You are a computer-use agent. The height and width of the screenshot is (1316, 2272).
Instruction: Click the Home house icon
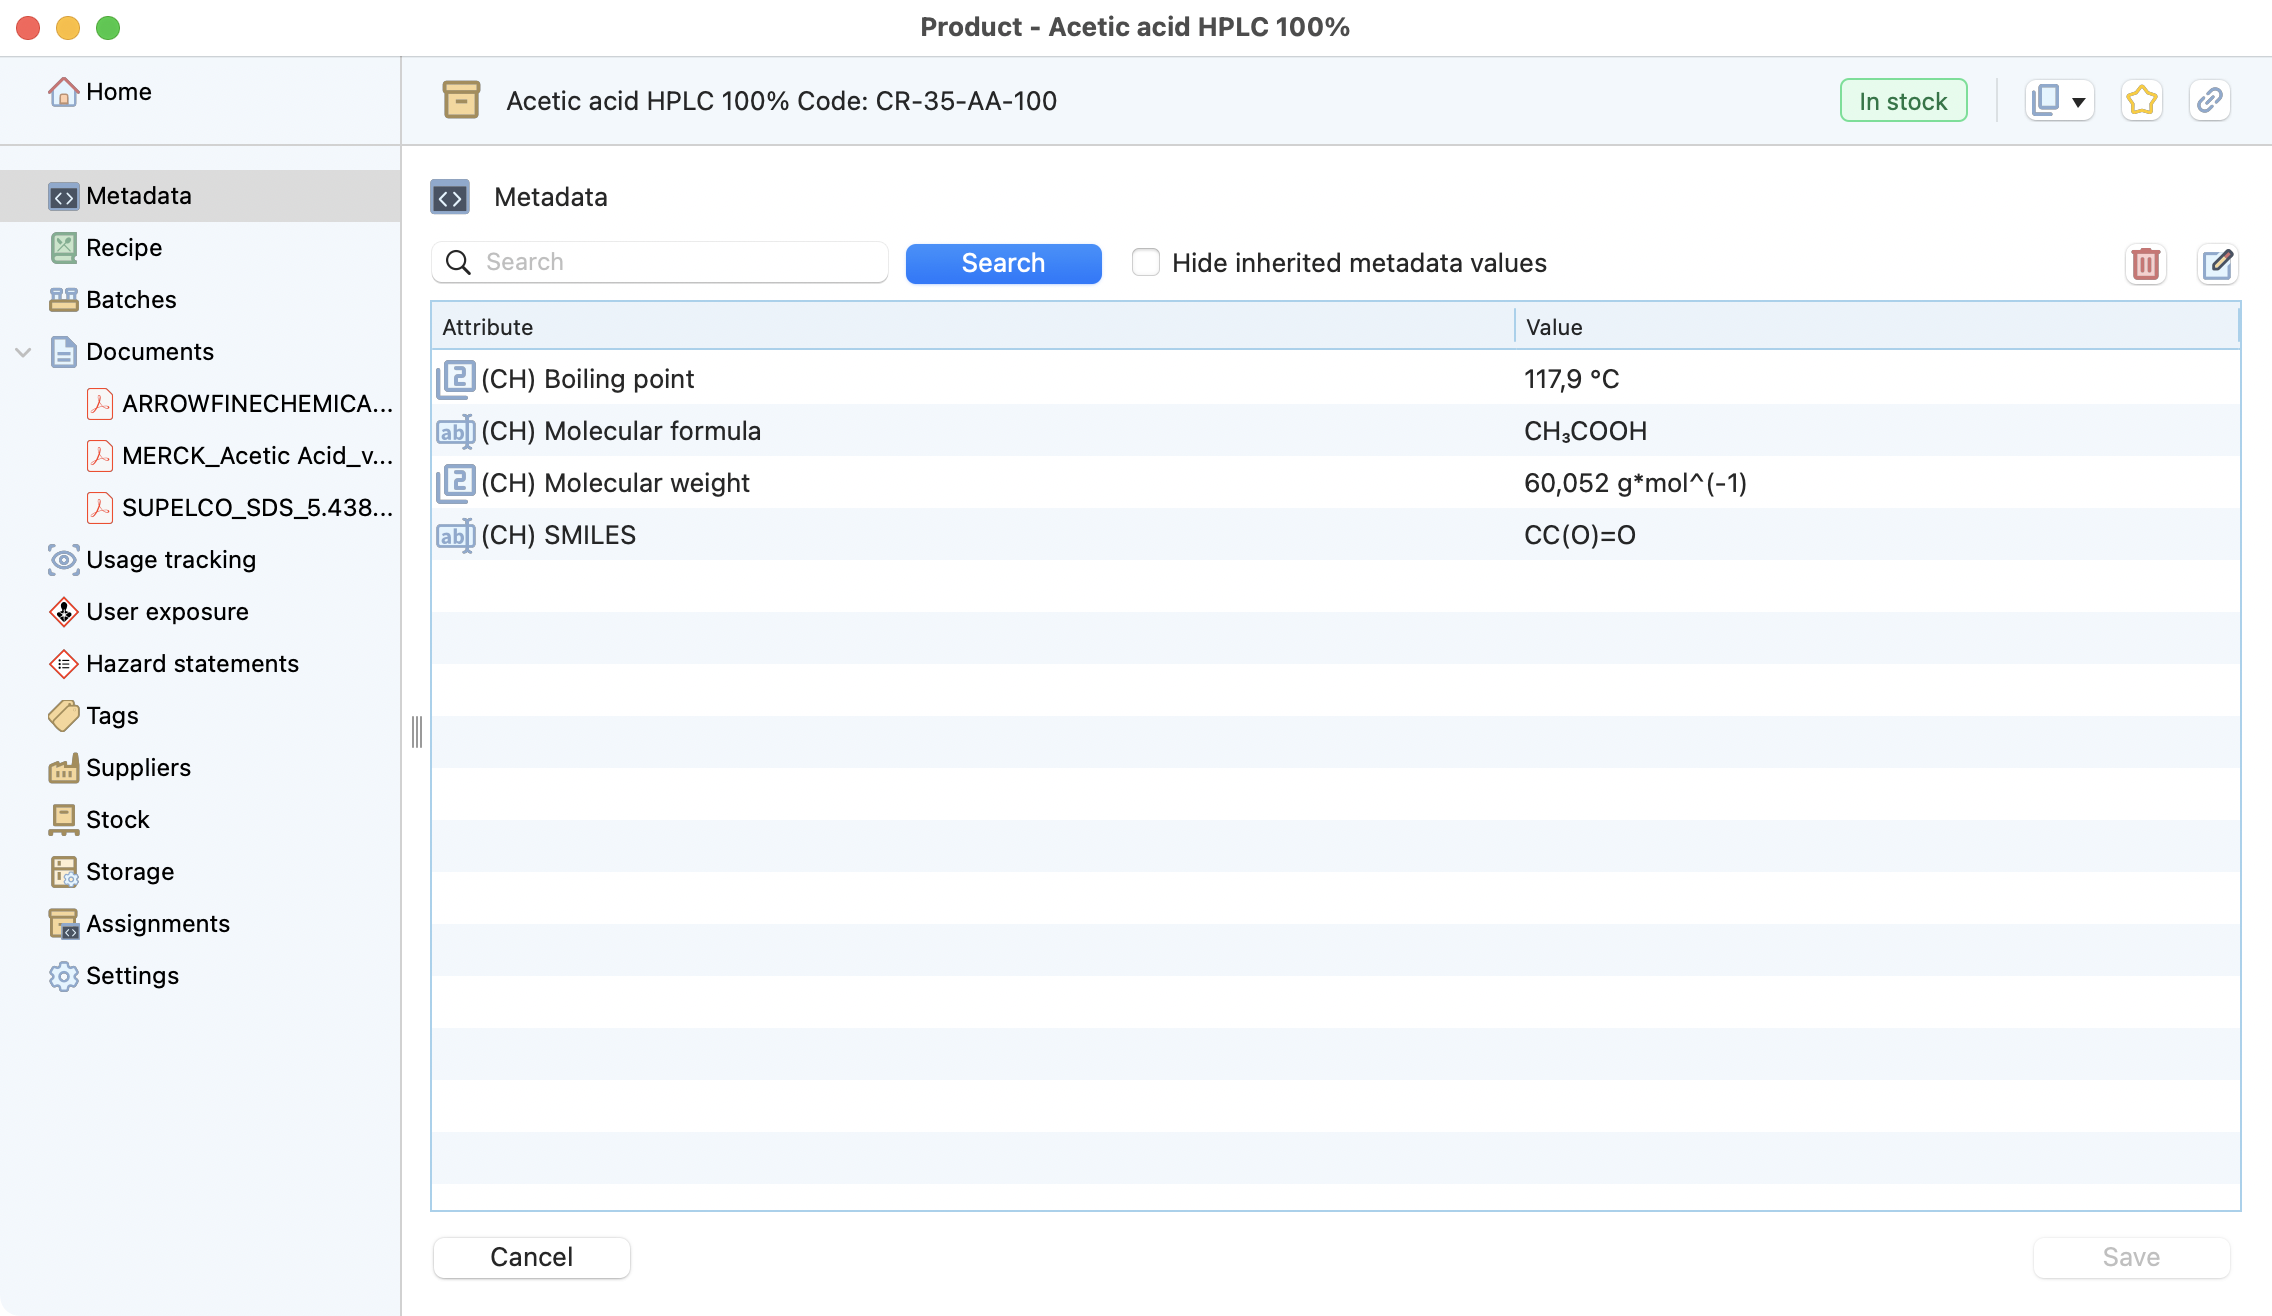pyautogui.click(x=63, y=92)
